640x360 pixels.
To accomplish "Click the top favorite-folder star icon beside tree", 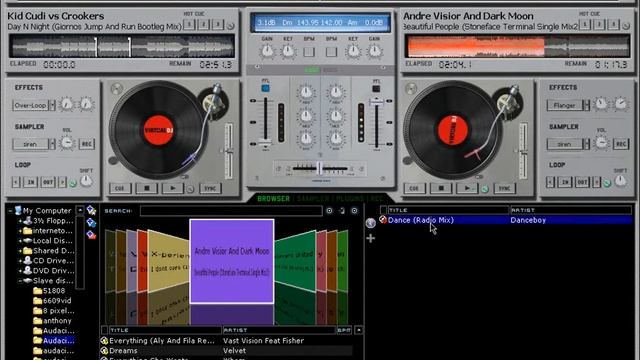I will click(x=91, y=211).
